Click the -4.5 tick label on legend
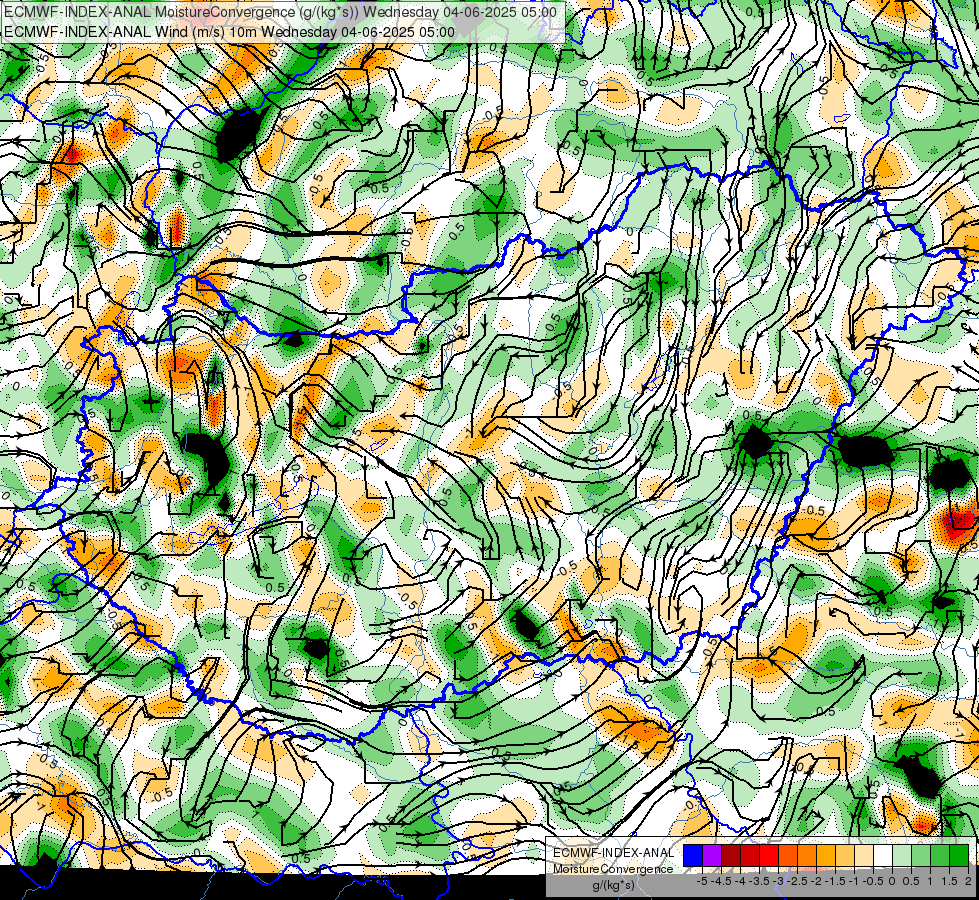The height and width of the screenshot is (900, 979). click(x=721, y=881)
